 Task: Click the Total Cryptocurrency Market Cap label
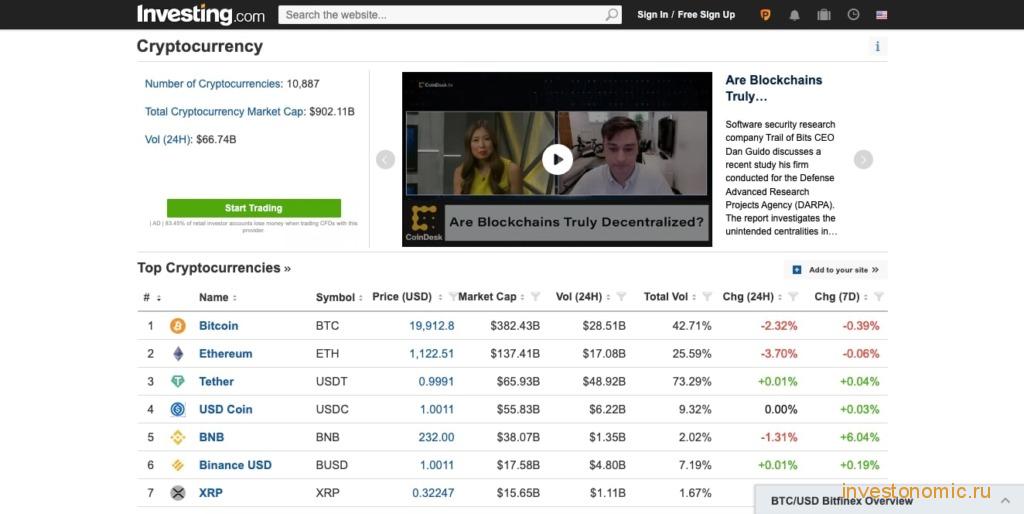click(225, 112)
